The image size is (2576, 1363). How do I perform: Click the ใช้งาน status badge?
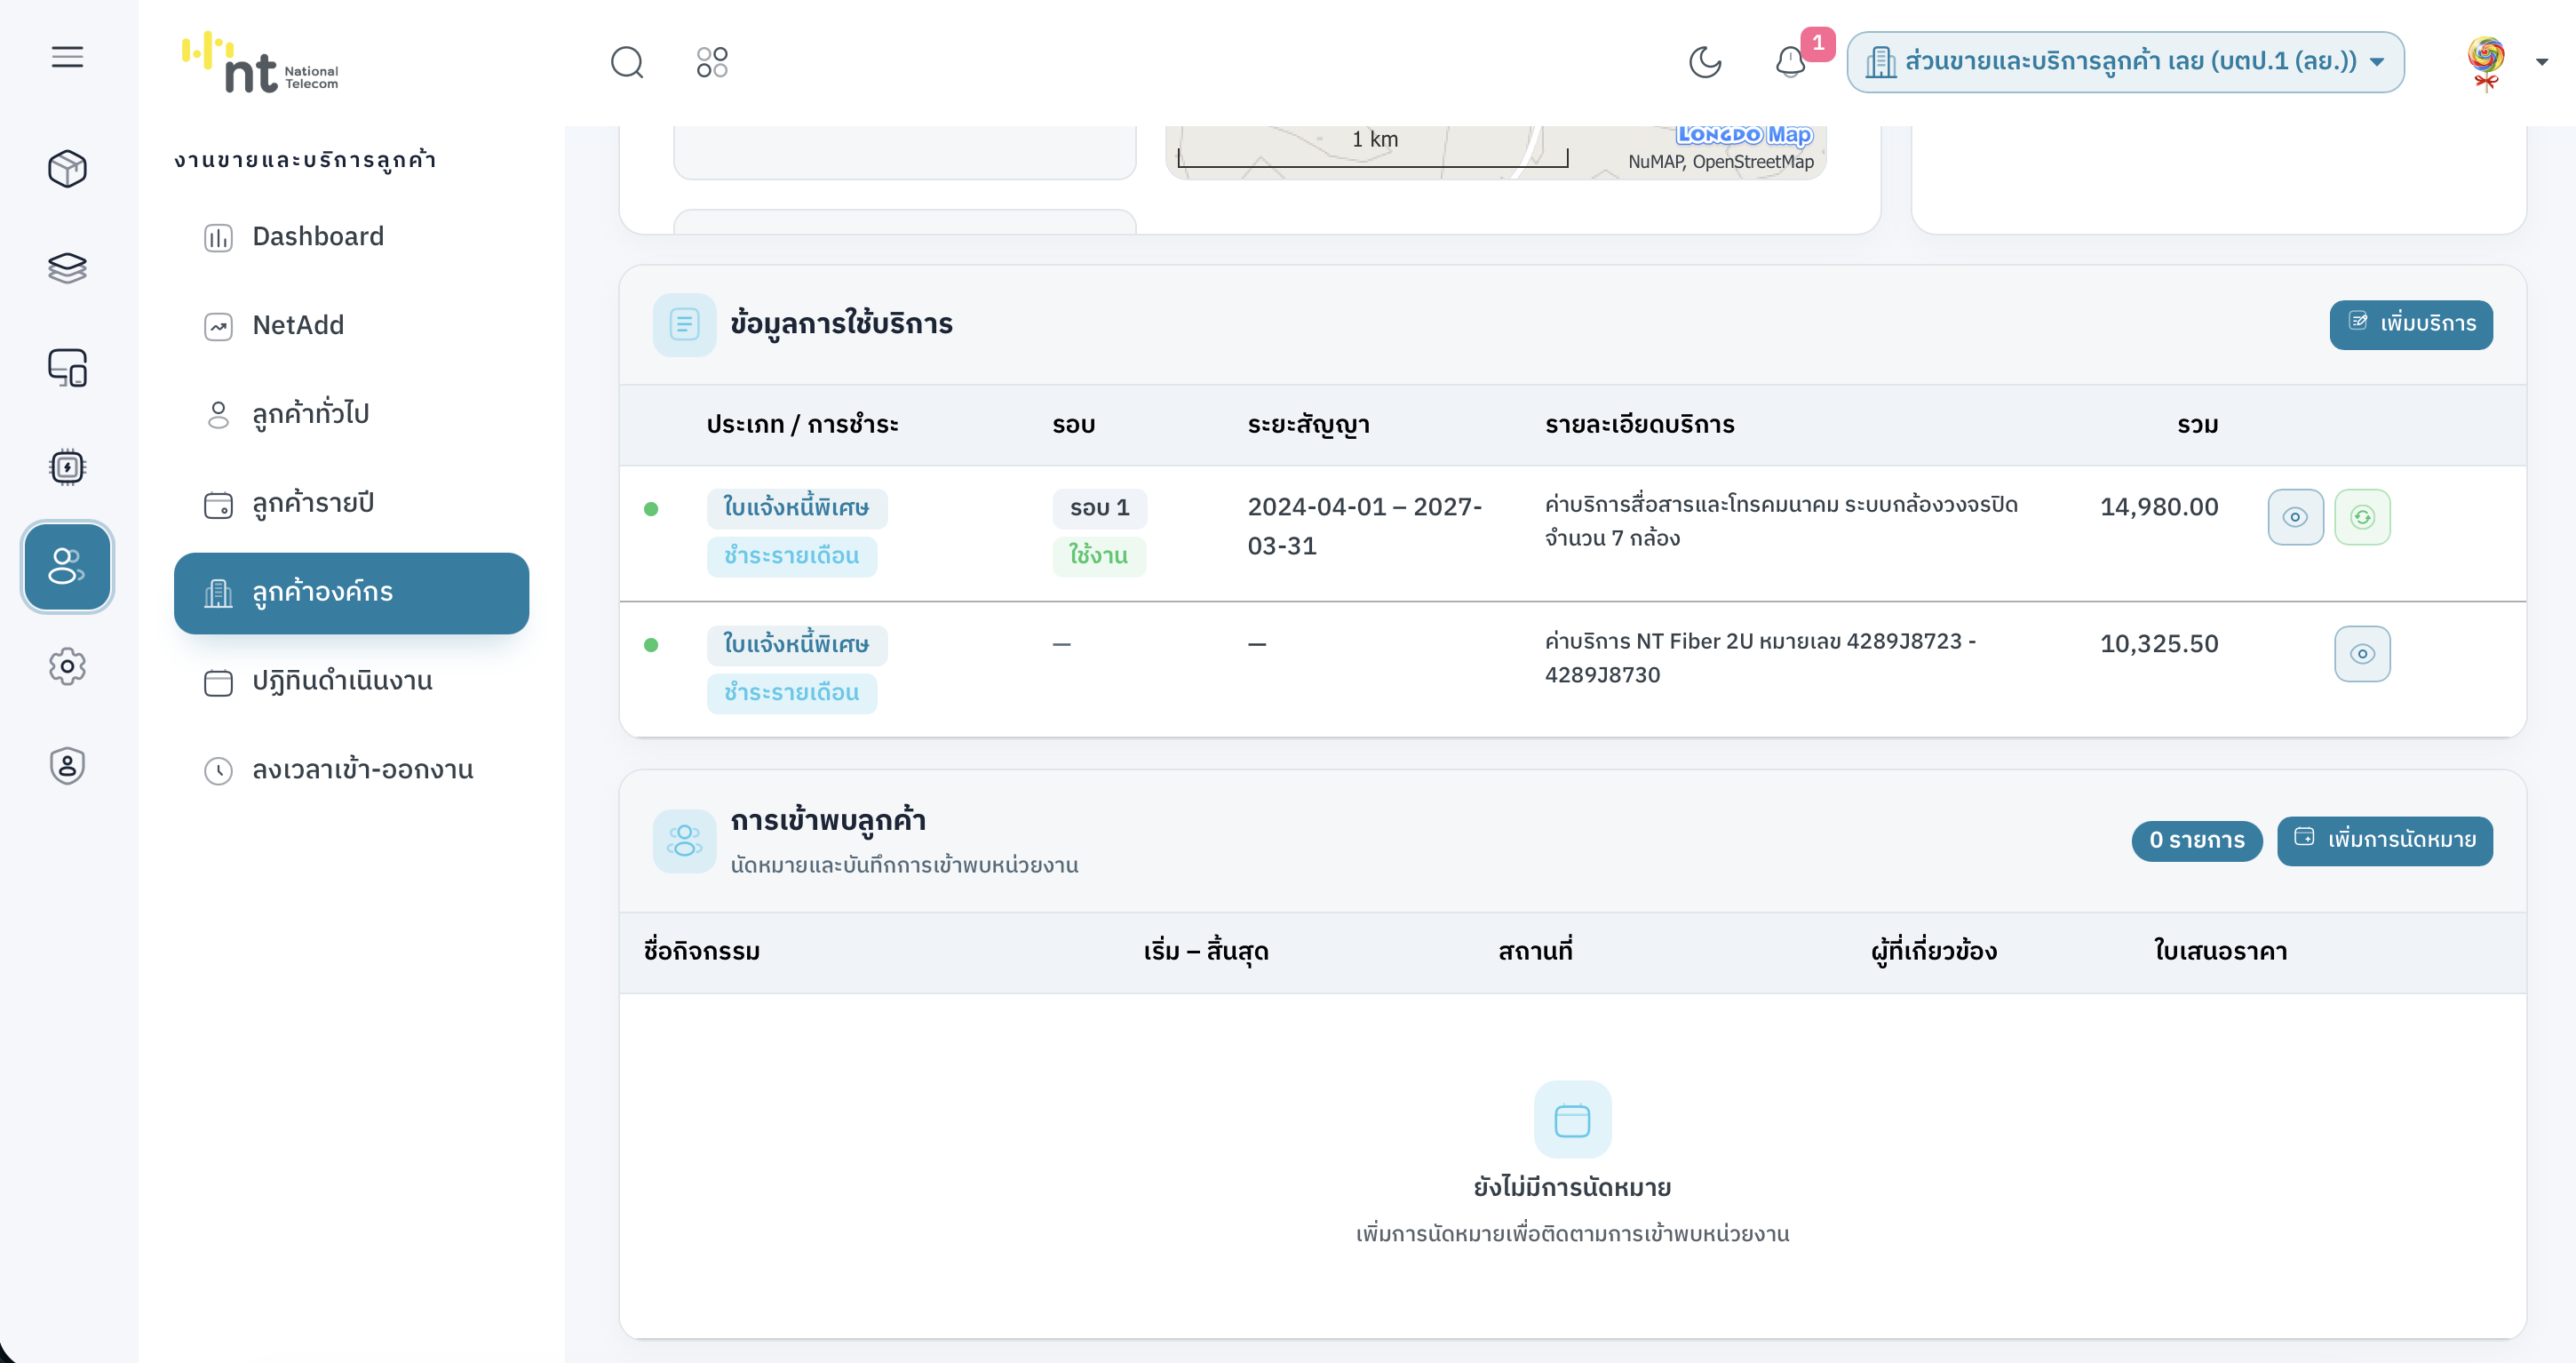pyautogui.click(x=1099, y=556)
